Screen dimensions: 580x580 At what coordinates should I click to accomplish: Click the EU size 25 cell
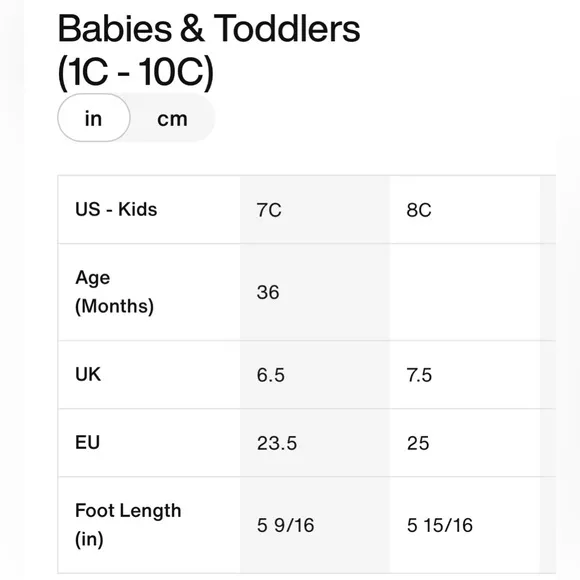[x=418, y=443]
